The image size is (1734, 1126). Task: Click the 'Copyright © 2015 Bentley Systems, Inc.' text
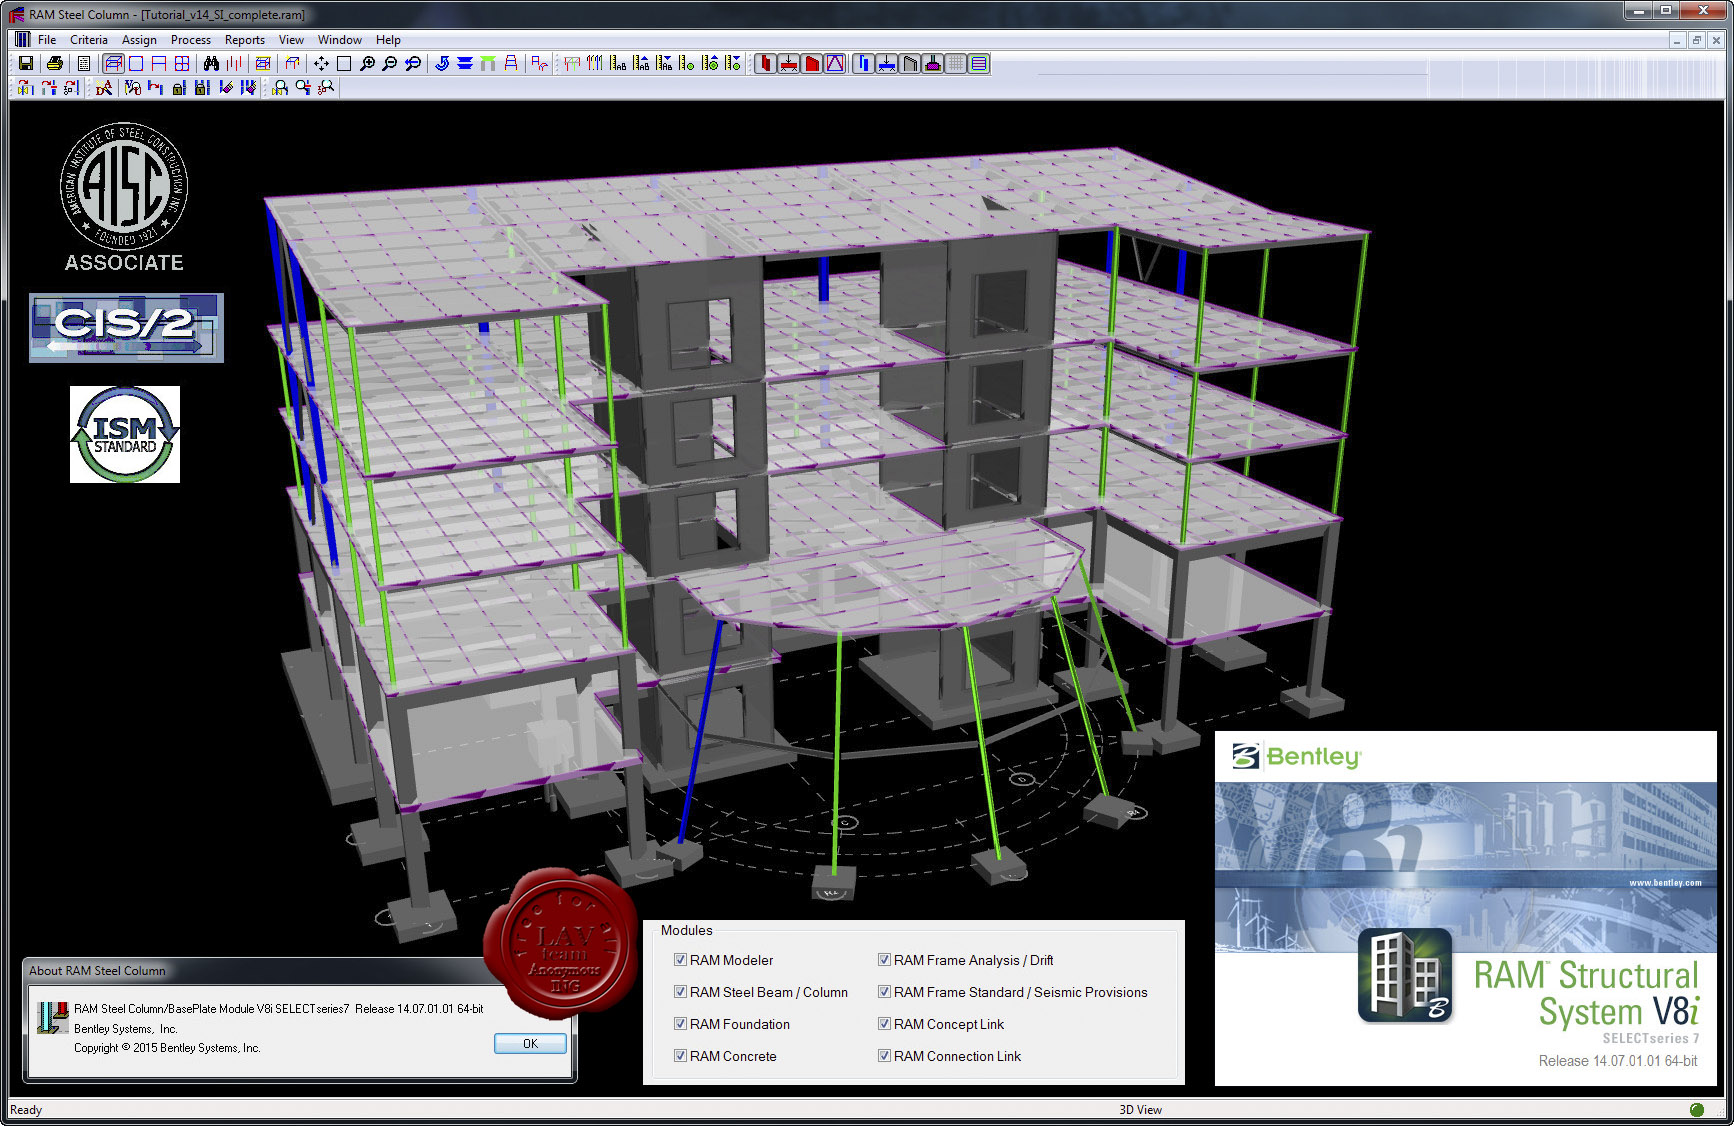(x=167, y=1048)
